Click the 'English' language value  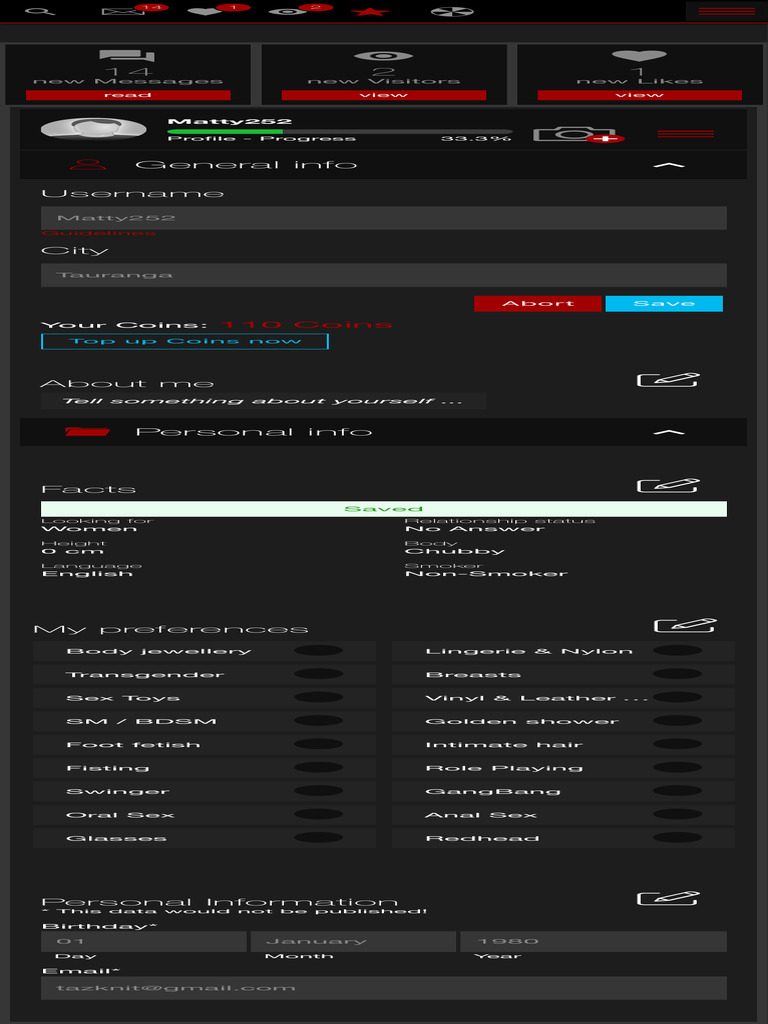[x=88, y=574]
